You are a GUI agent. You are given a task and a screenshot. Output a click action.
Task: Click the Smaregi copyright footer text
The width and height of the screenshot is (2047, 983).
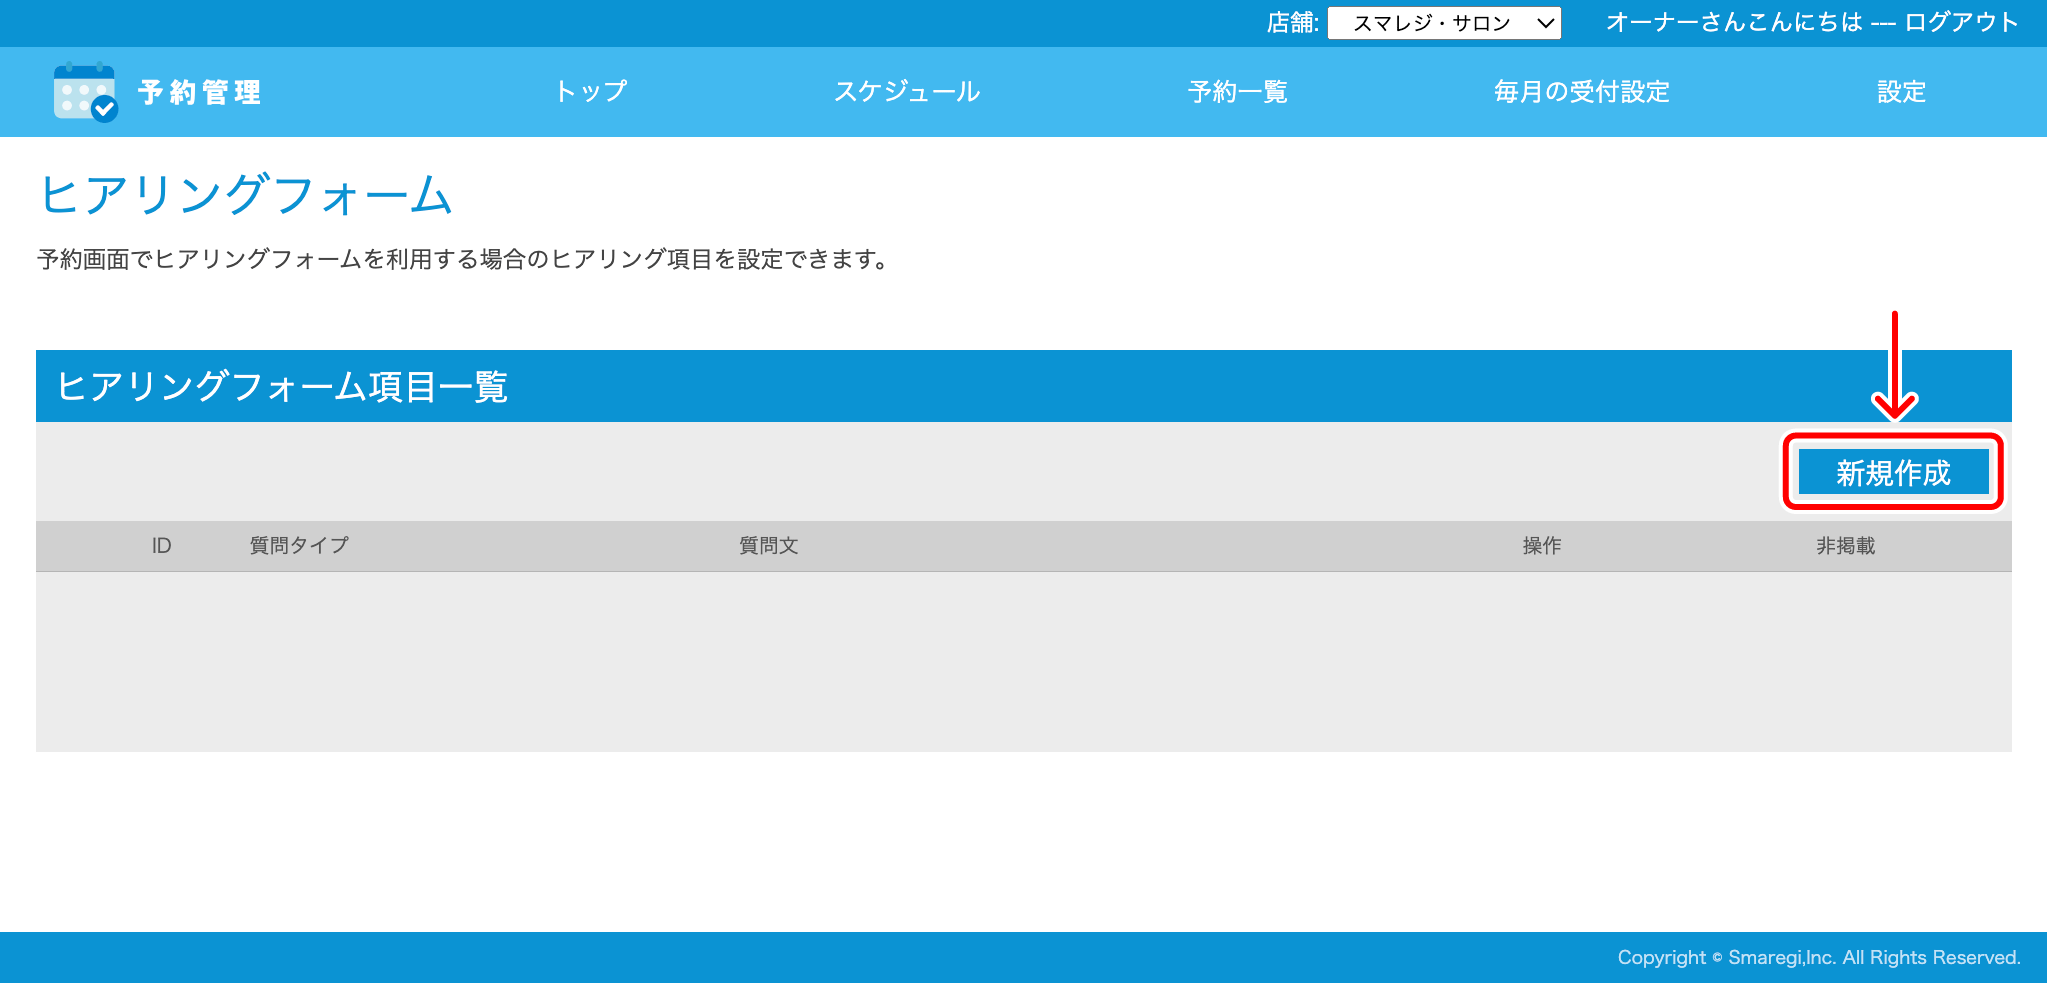click(1818, 957)
